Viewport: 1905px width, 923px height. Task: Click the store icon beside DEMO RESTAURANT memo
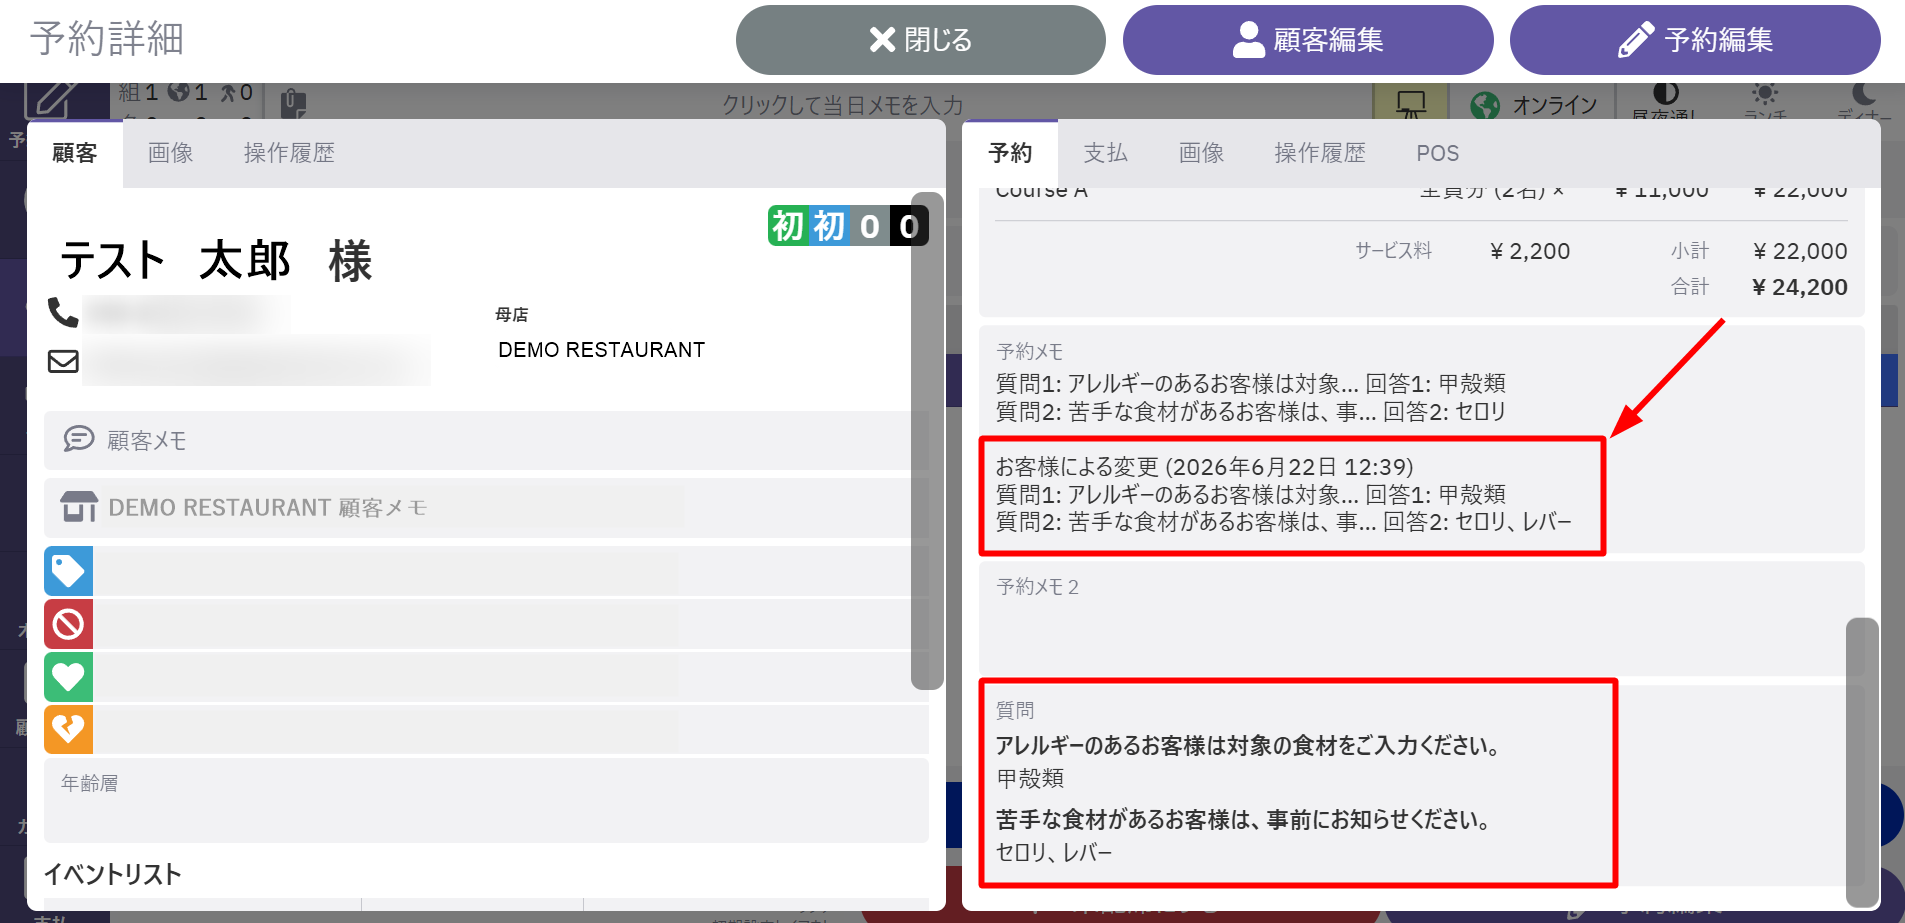pos(79,507)
